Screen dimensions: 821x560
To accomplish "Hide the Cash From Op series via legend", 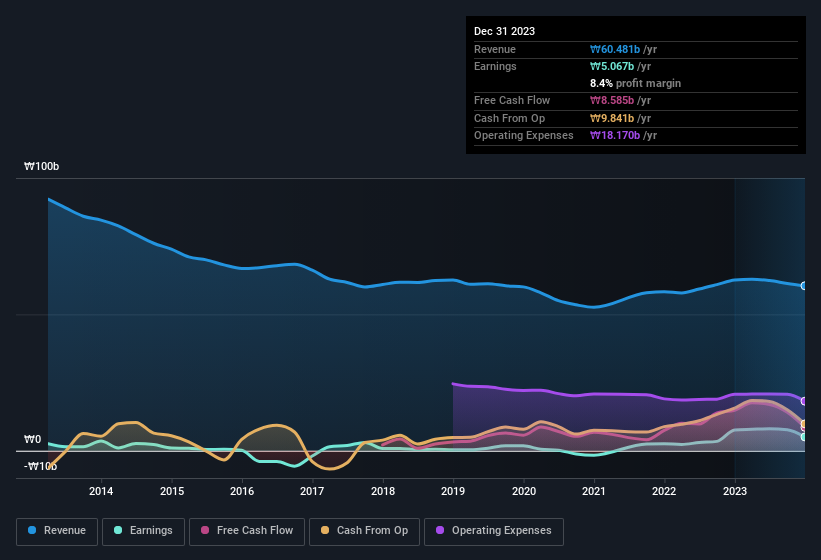I will 363,531.
